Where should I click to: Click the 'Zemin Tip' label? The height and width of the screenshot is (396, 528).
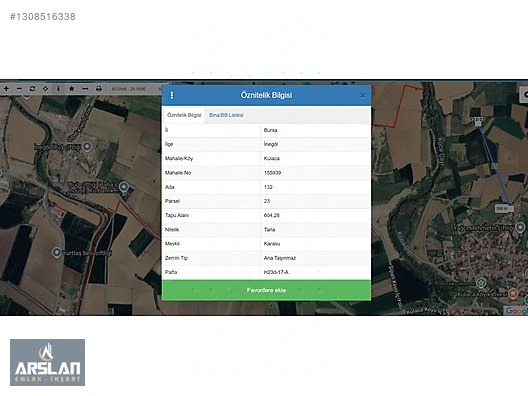pos(176,258)
